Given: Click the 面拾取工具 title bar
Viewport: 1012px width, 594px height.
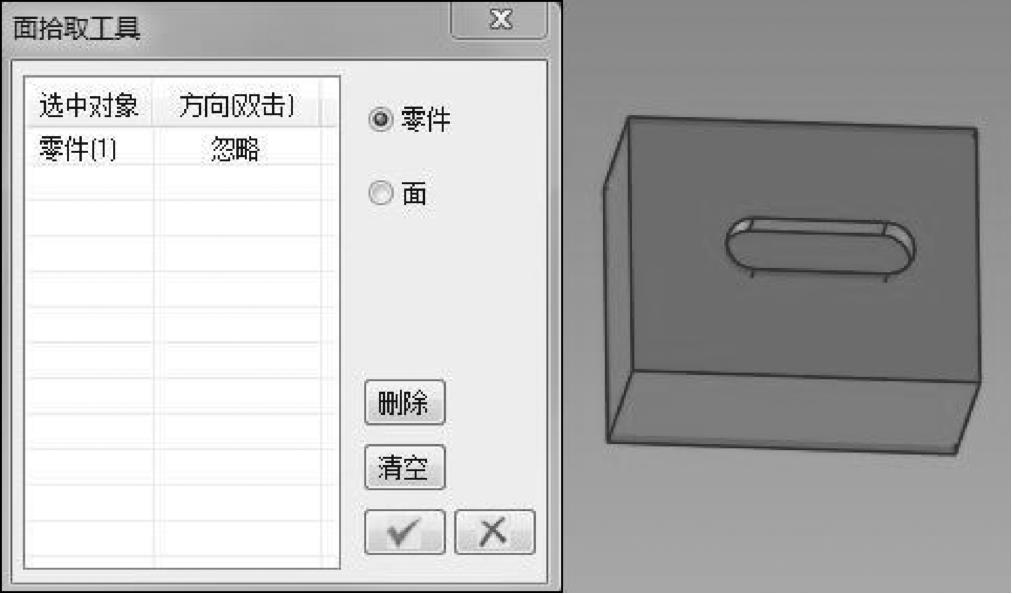Looking at the screenshot, I should (226, 28).
